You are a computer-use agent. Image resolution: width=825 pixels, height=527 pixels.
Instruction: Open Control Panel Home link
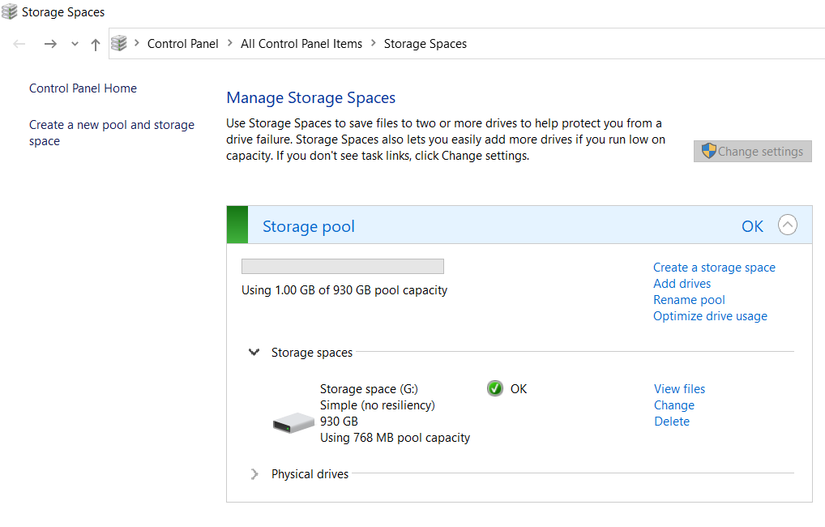pyautogui.click(x=83, y=88)
